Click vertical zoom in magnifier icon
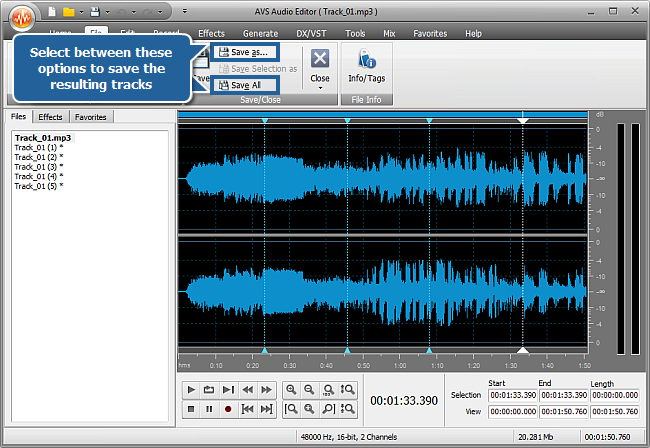 point(347,390)
